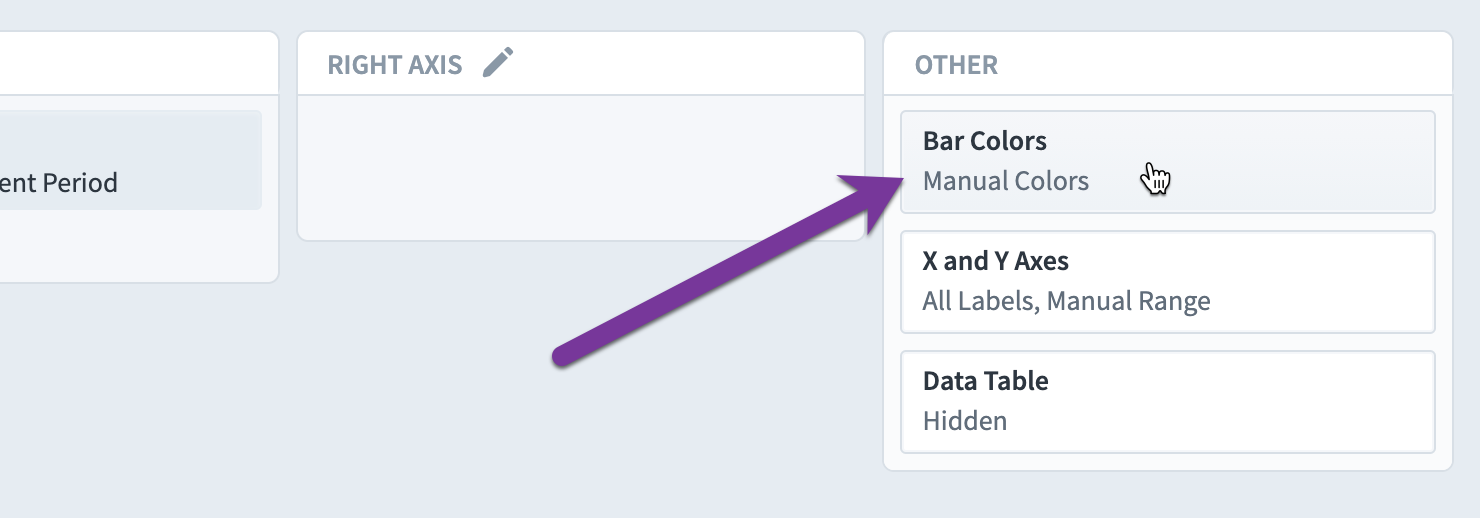The width and height of the screenshot is (1480, 518).
Task: Open the Data Table settings card
Action: point(1168,402)
